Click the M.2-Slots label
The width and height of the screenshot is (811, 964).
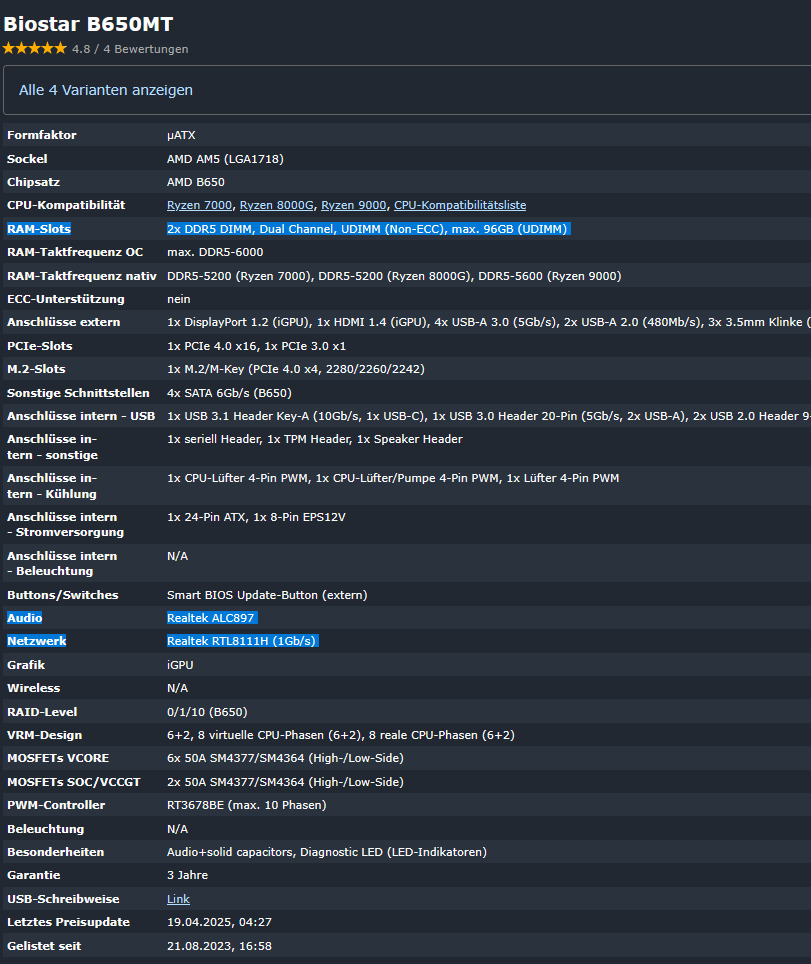[36, 369]
